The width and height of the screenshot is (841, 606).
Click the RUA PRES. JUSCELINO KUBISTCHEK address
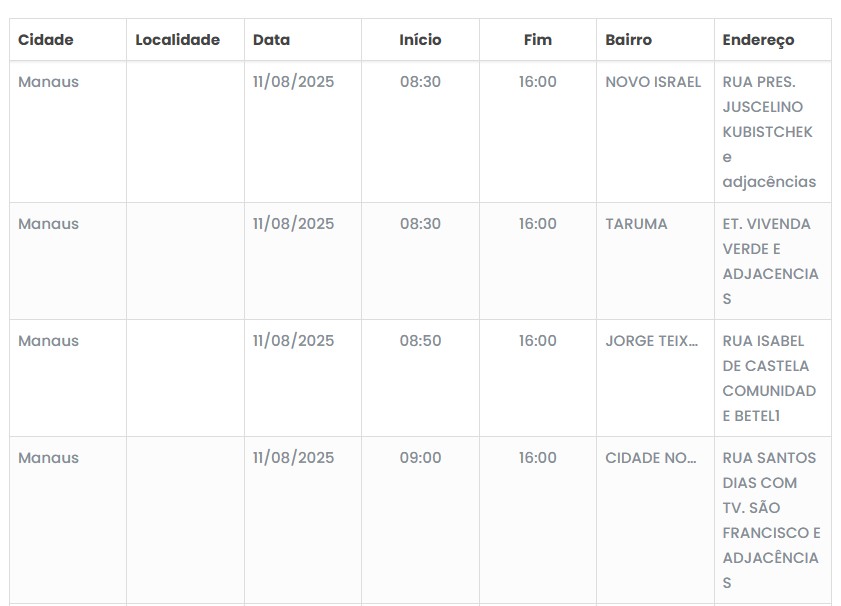pos(768,132)
